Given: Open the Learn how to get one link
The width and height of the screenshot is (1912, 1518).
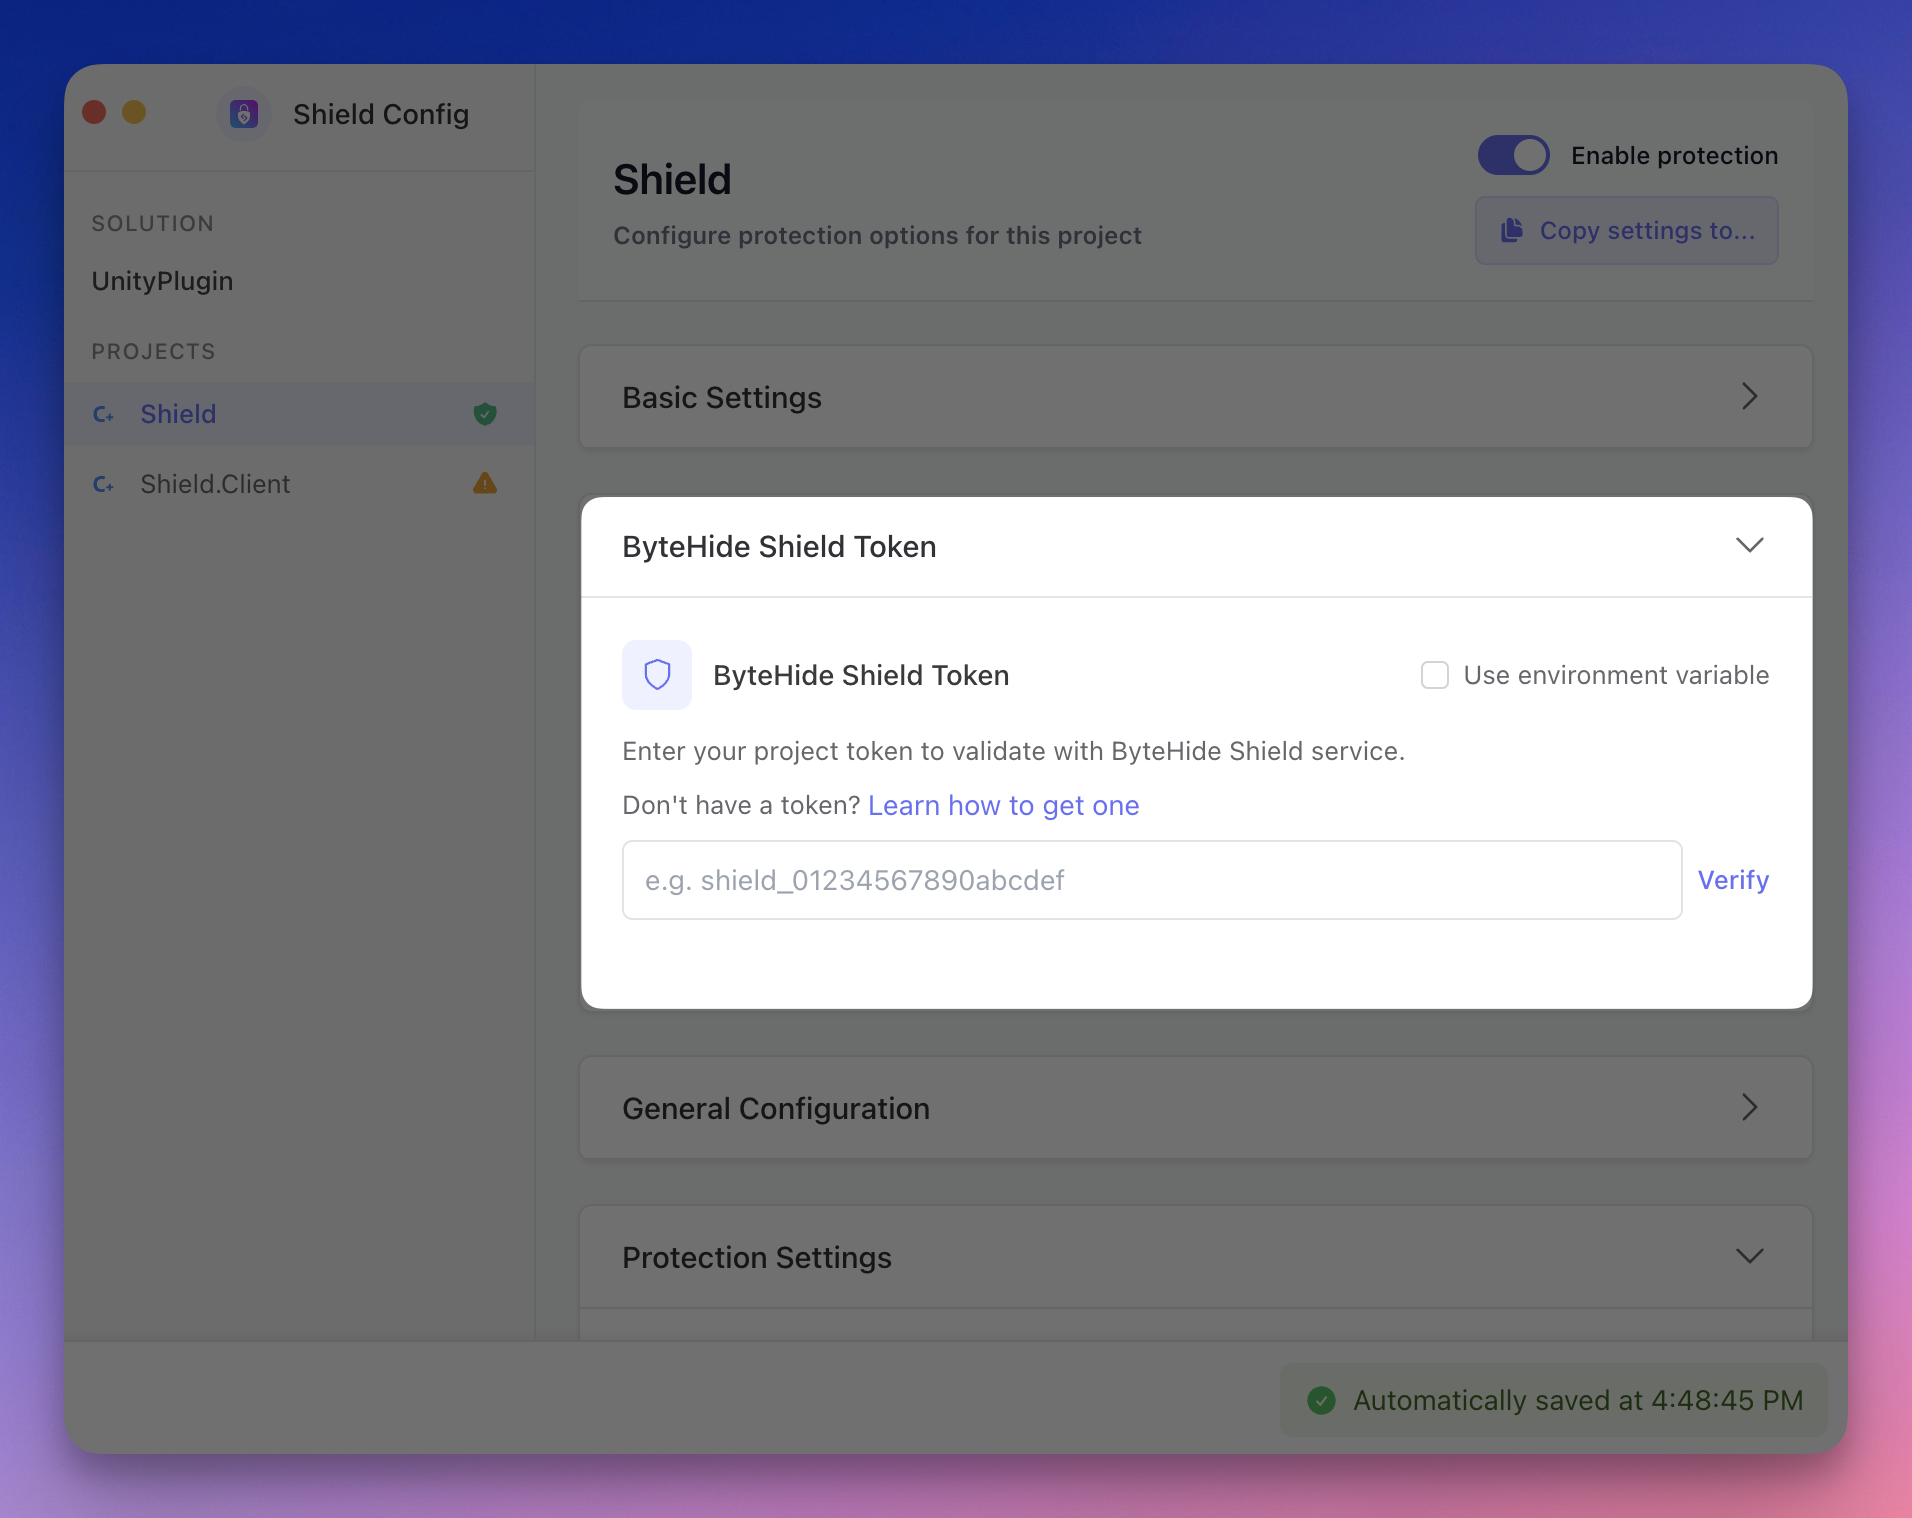Looking at the screenshot, I should pos(1003,805).
